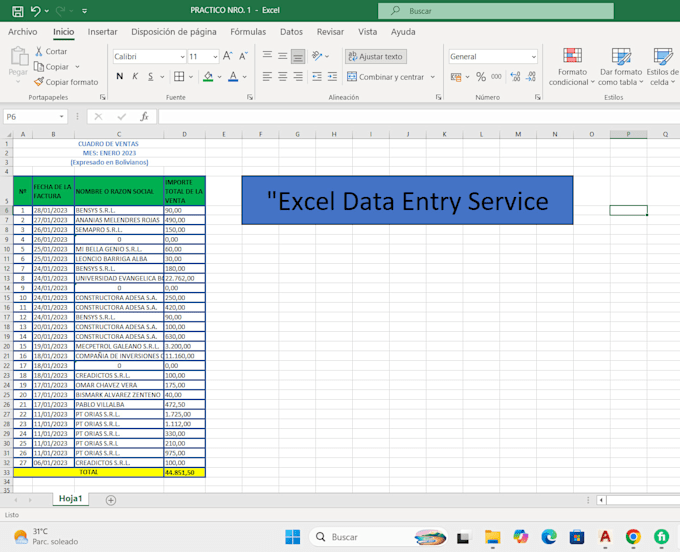The image size is (680, 552).
Task: Increase the indent level
Action: click(332, 77)
